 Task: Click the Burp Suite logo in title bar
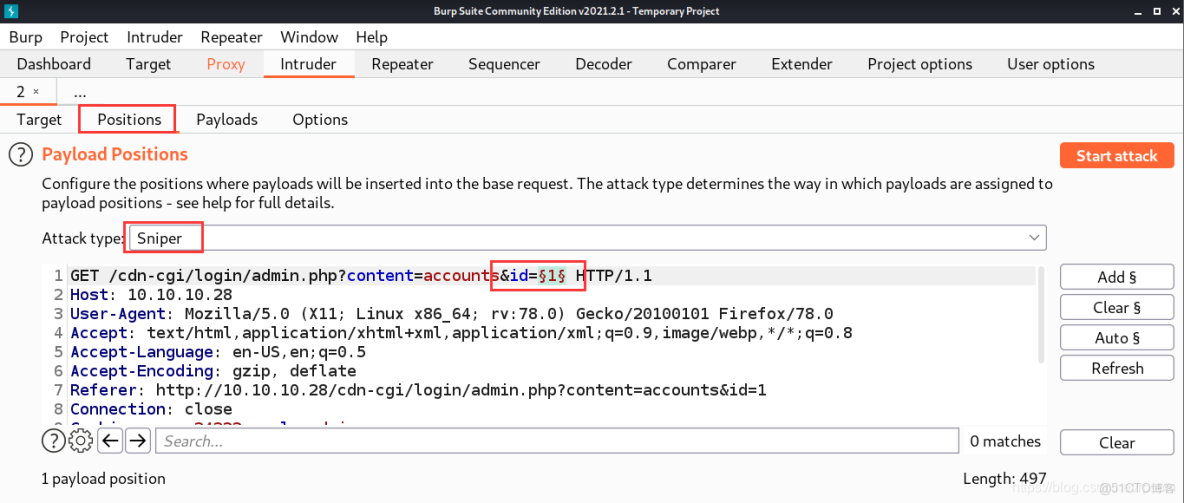[x=13, y=11]
